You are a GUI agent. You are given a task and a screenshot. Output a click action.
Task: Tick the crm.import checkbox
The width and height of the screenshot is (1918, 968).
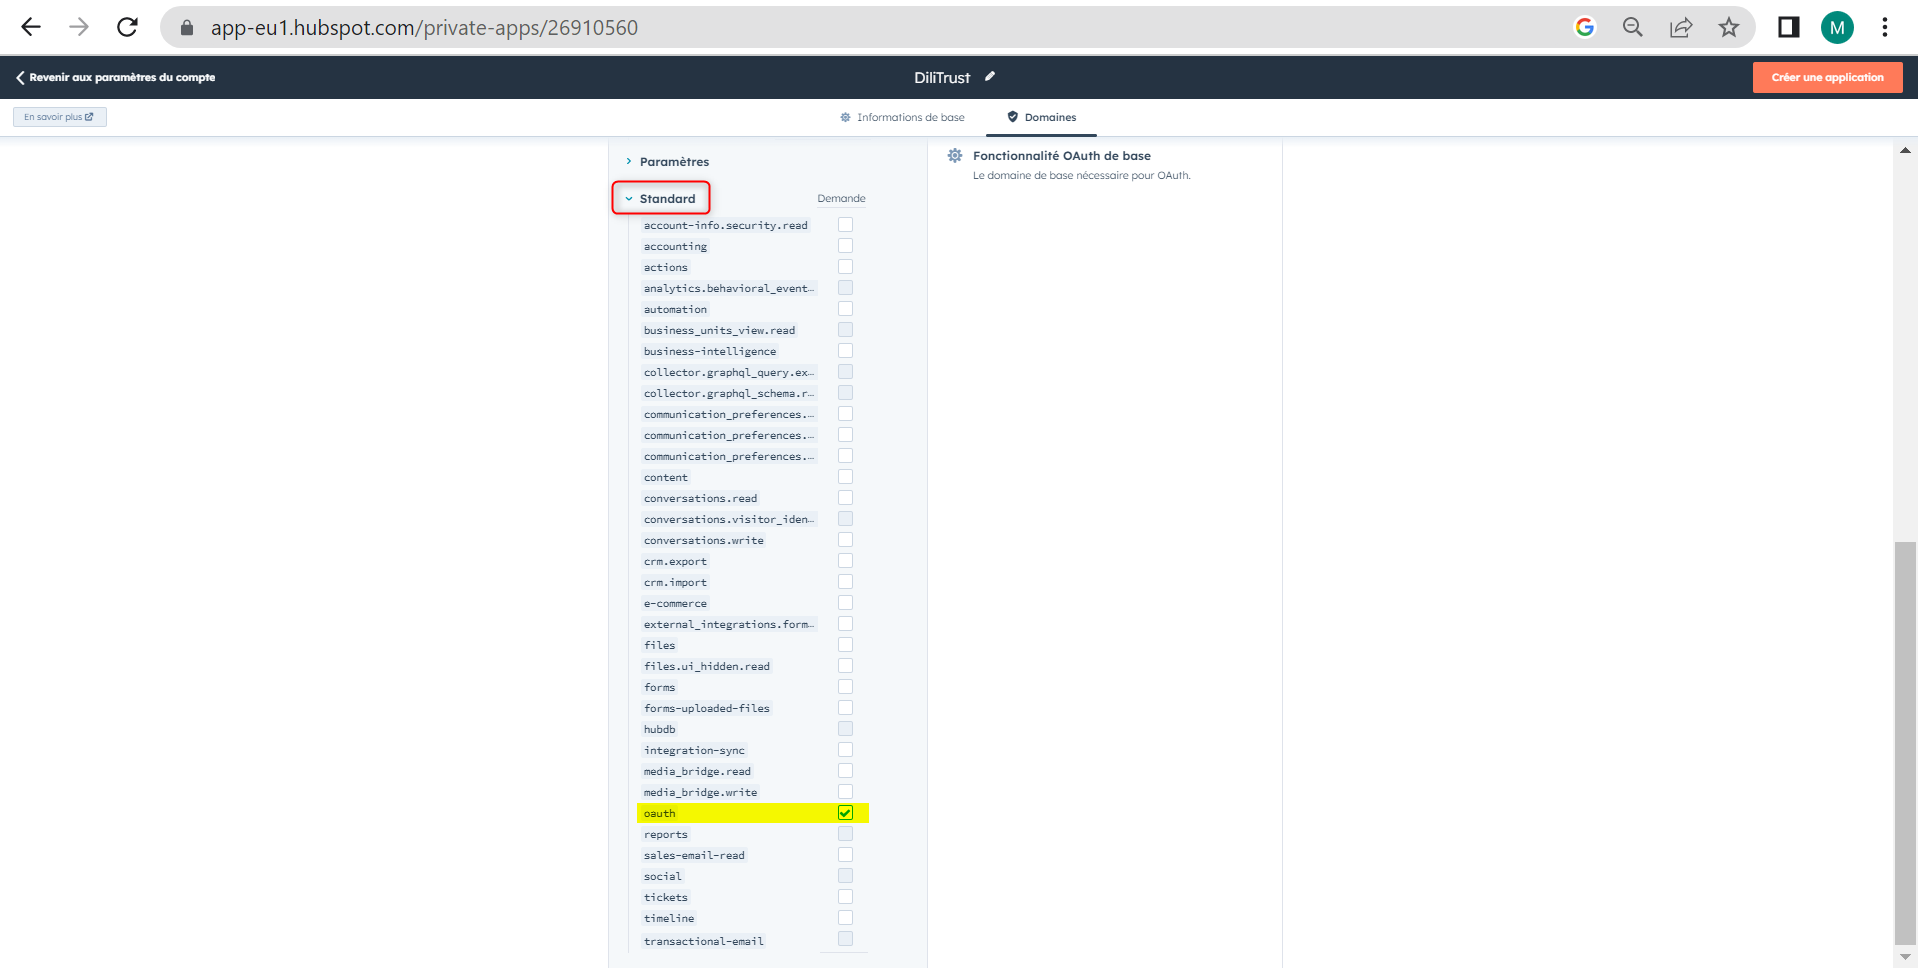pyautogui.click(x=845, y=582)
